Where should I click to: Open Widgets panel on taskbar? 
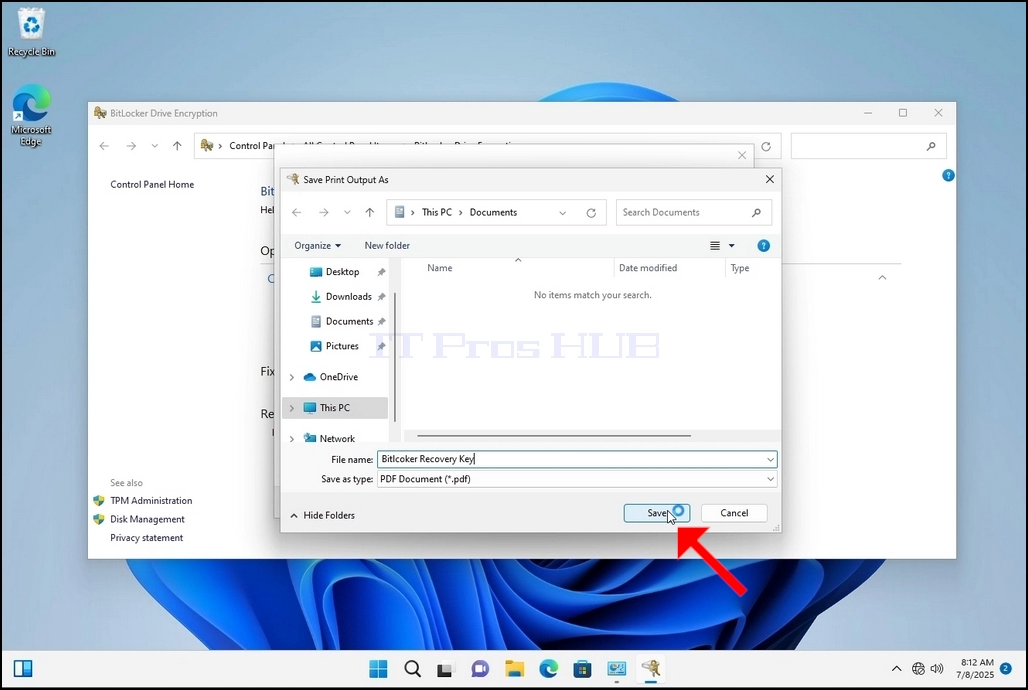pos(23,669)
